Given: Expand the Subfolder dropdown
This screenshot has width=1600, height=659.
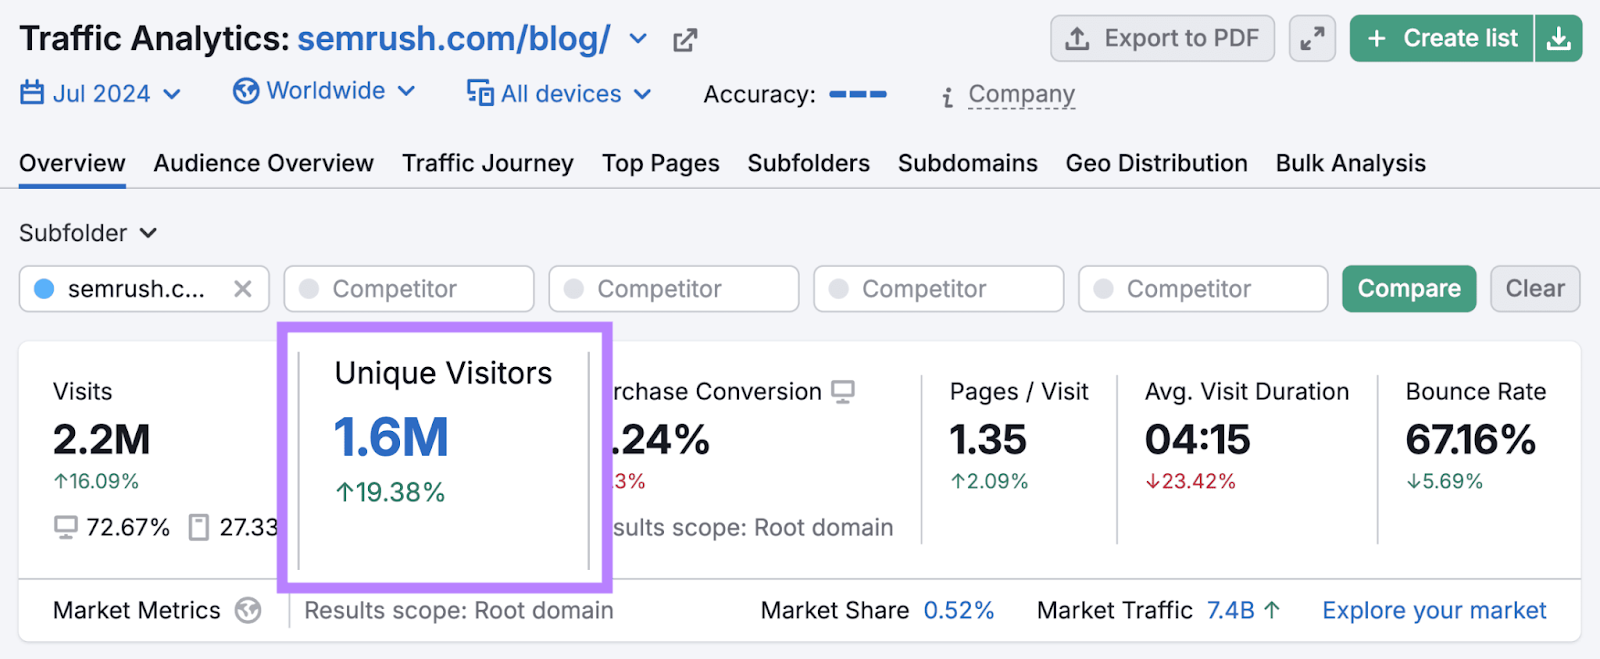Looking at the screenshot, I should (88, 233).
